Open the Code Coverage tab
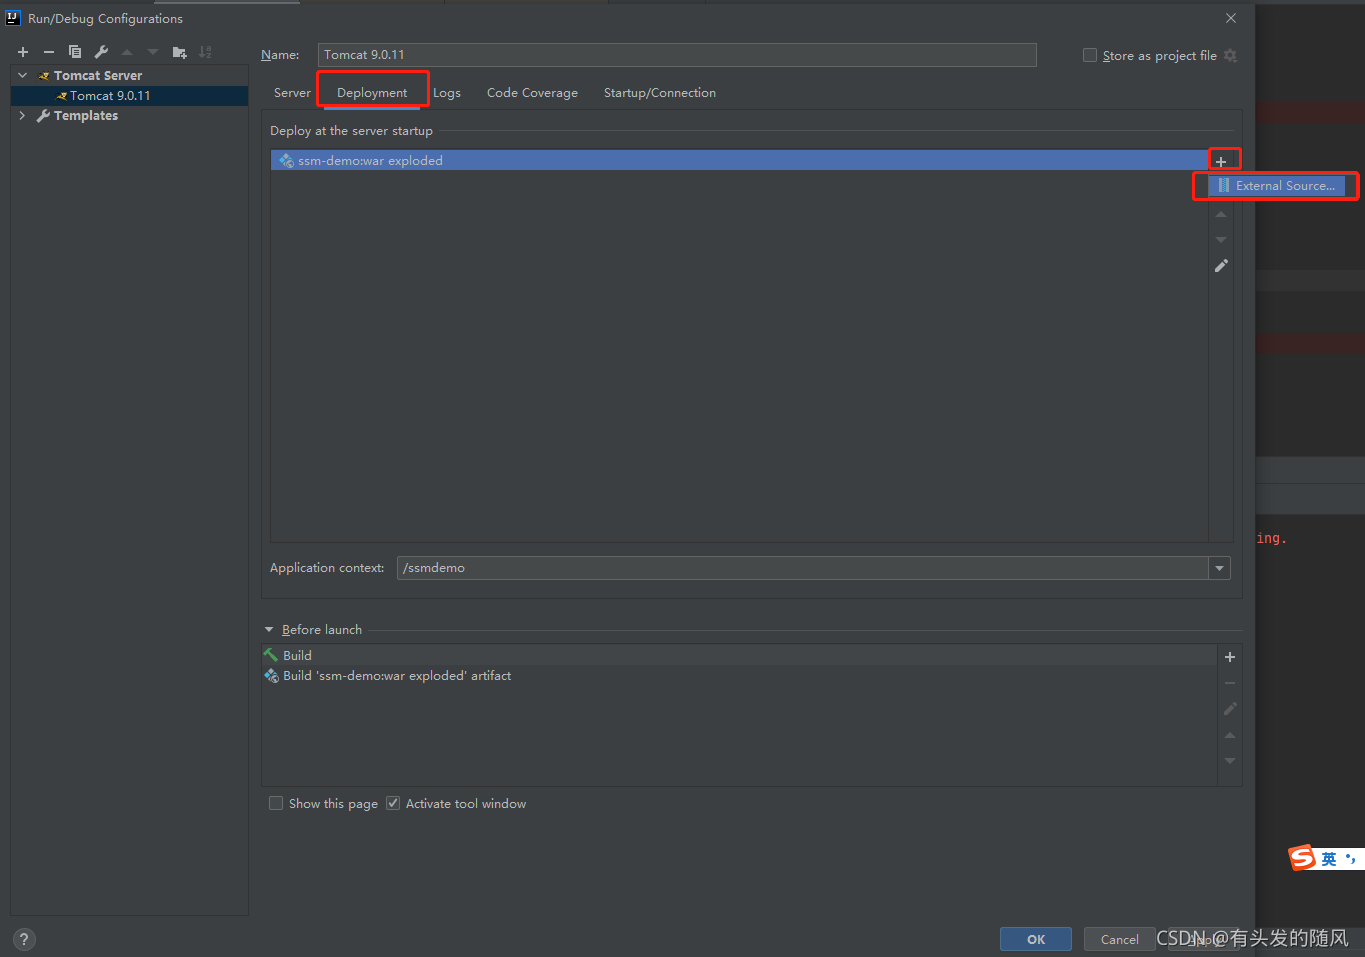 pos(532,93)
